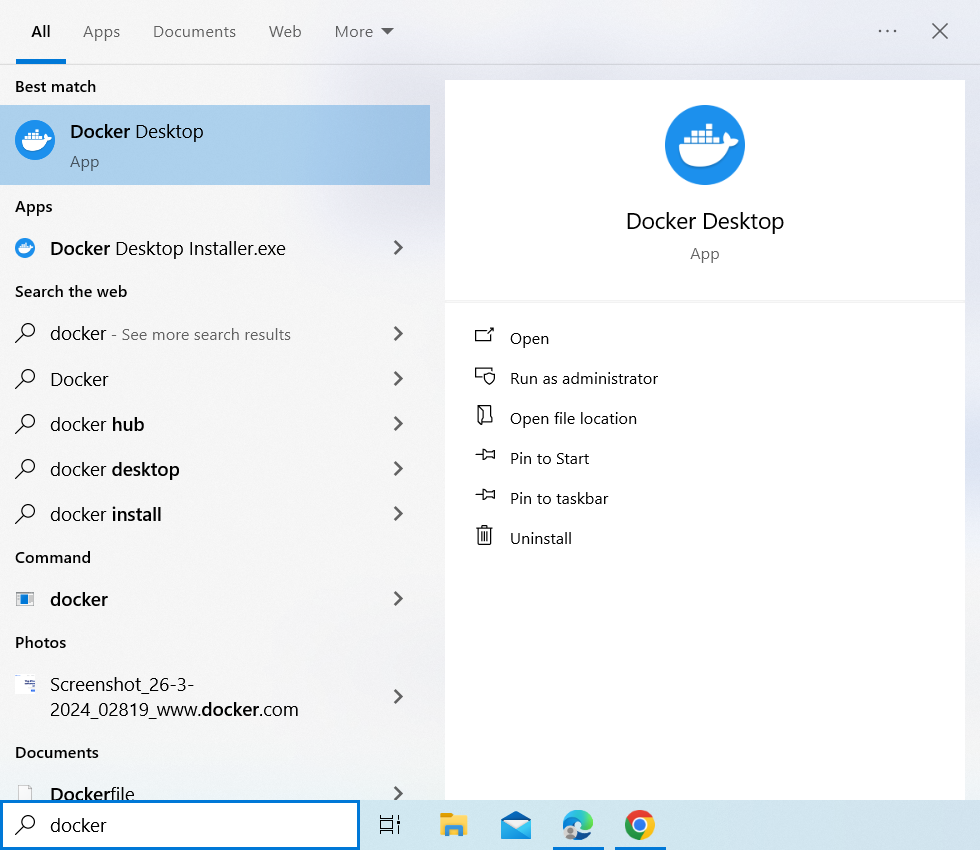Click the Pin to taskbar pin icon
Viewport: 980px width, 850px height.
pyautogui.click(x=485, y=495)
